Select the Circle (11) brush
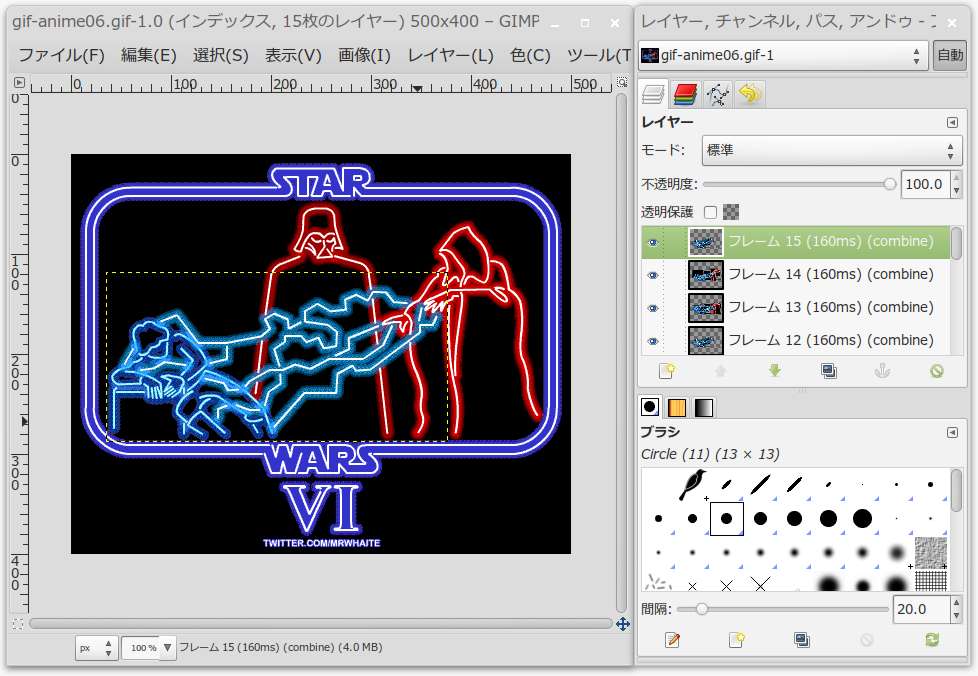The image size is (978, 676). point(727,518)
